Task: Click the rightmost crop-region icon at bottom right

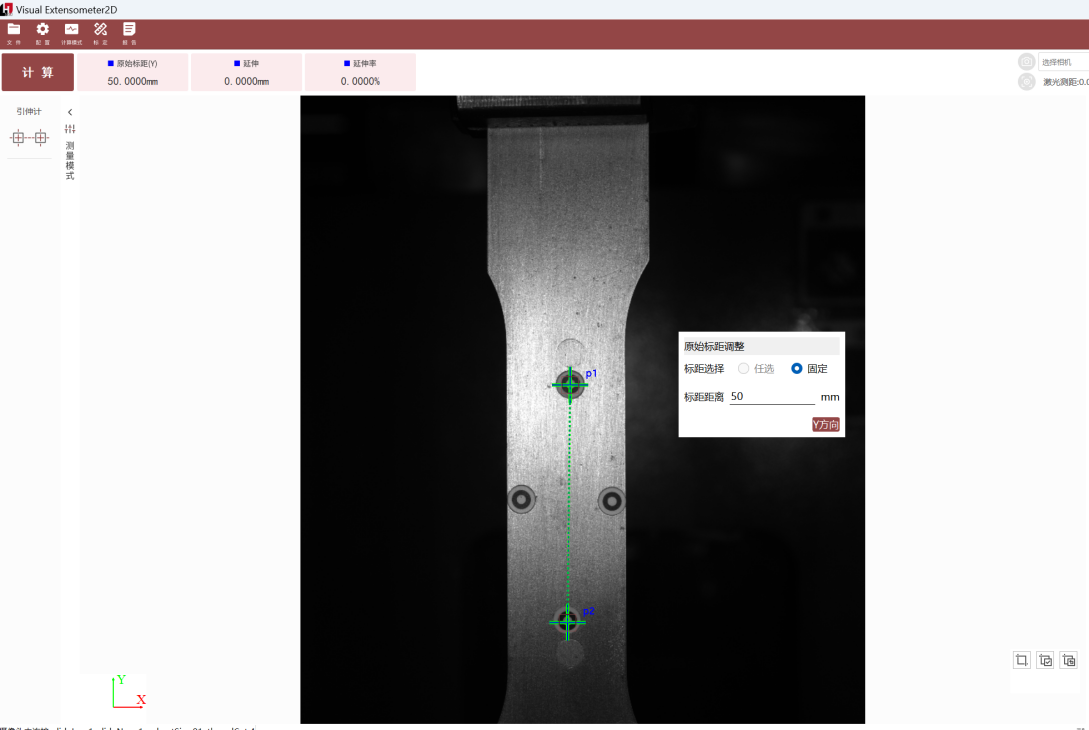Action: tap(1069, 660)
